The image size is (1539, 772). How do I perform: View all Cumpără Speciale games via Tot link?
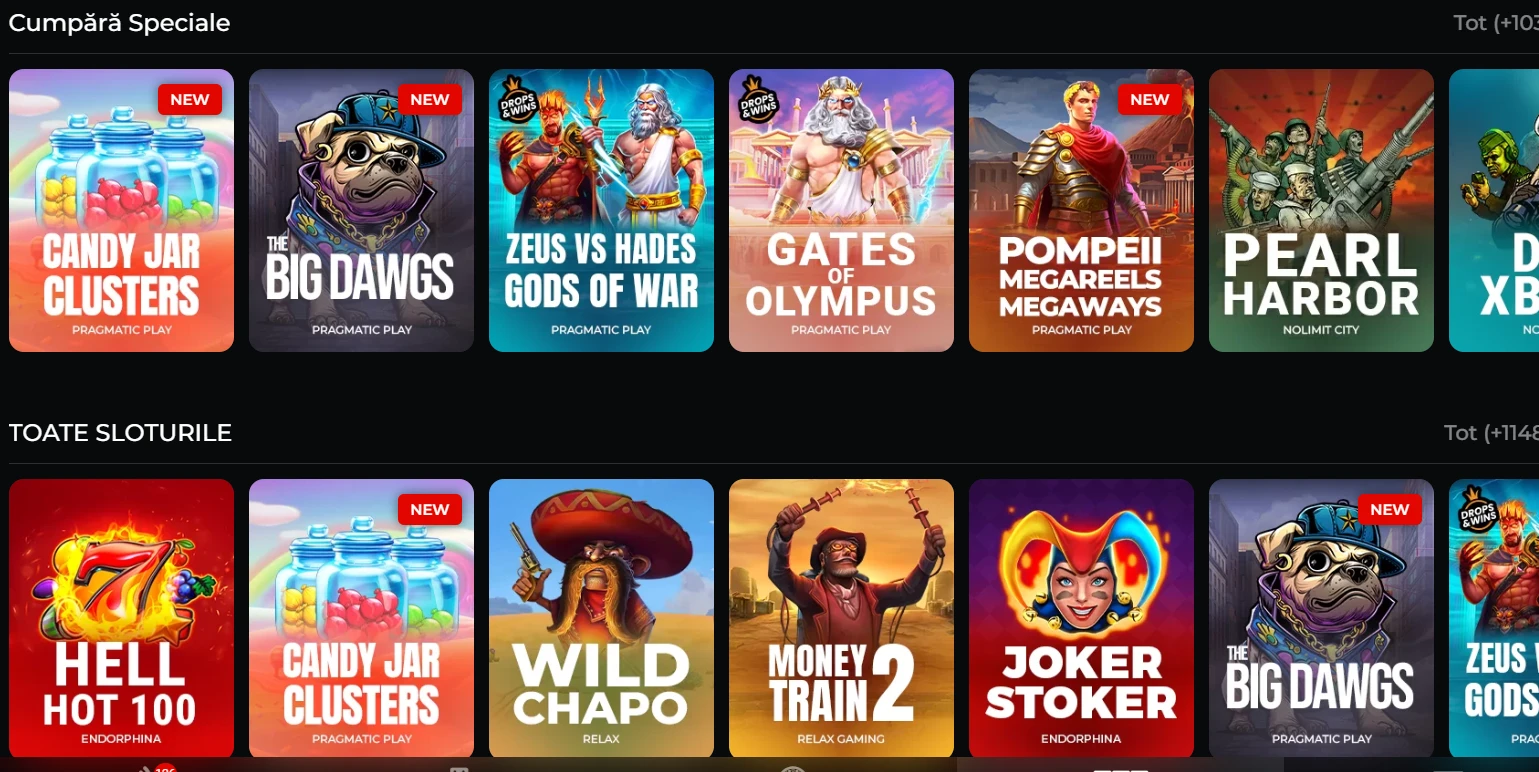click(1495, 23)
